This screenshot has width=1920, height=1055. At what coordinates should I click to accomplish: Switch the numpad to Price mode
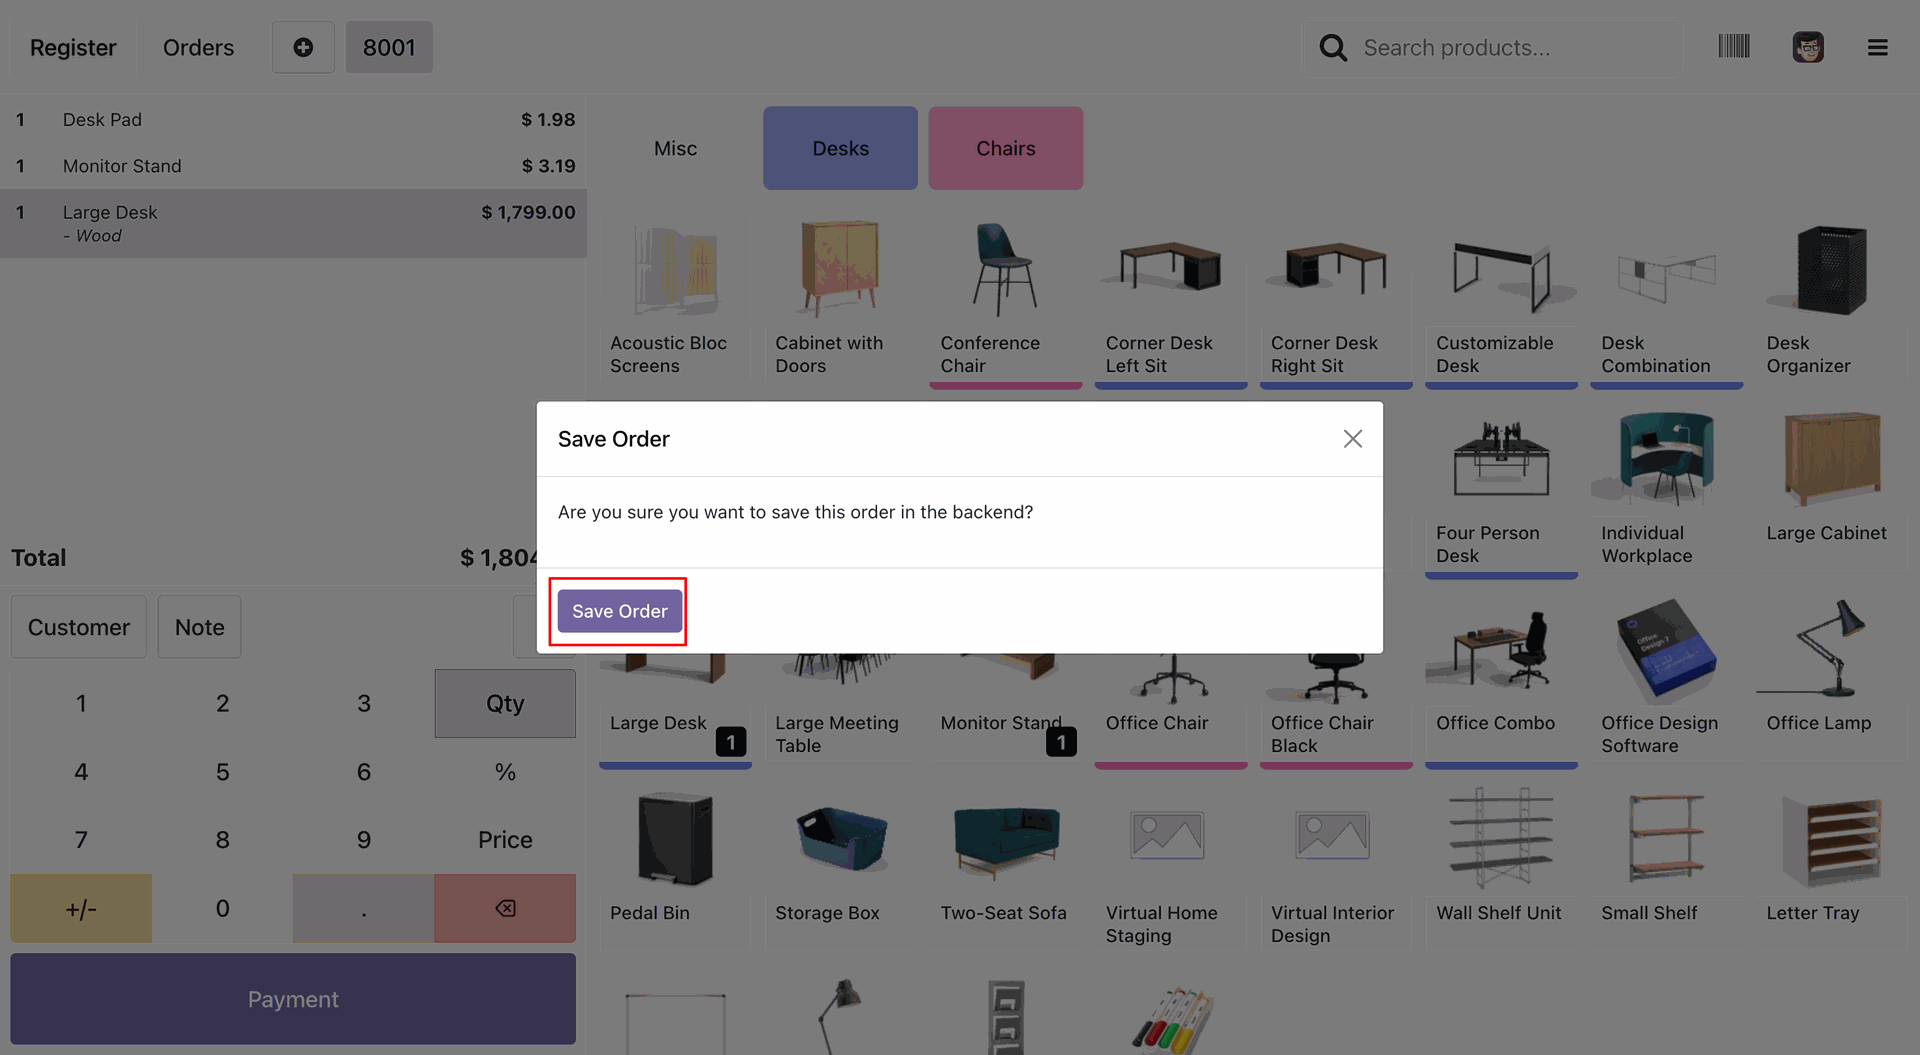[x=505, y=840]
